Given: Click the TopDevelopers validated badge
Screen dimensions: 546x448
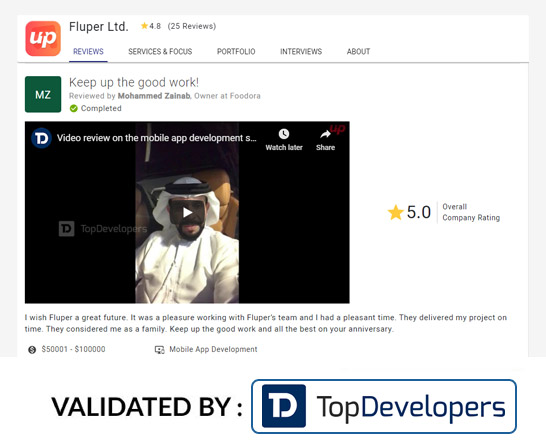Looking at the screenshot, I should [x=384, y=406].
